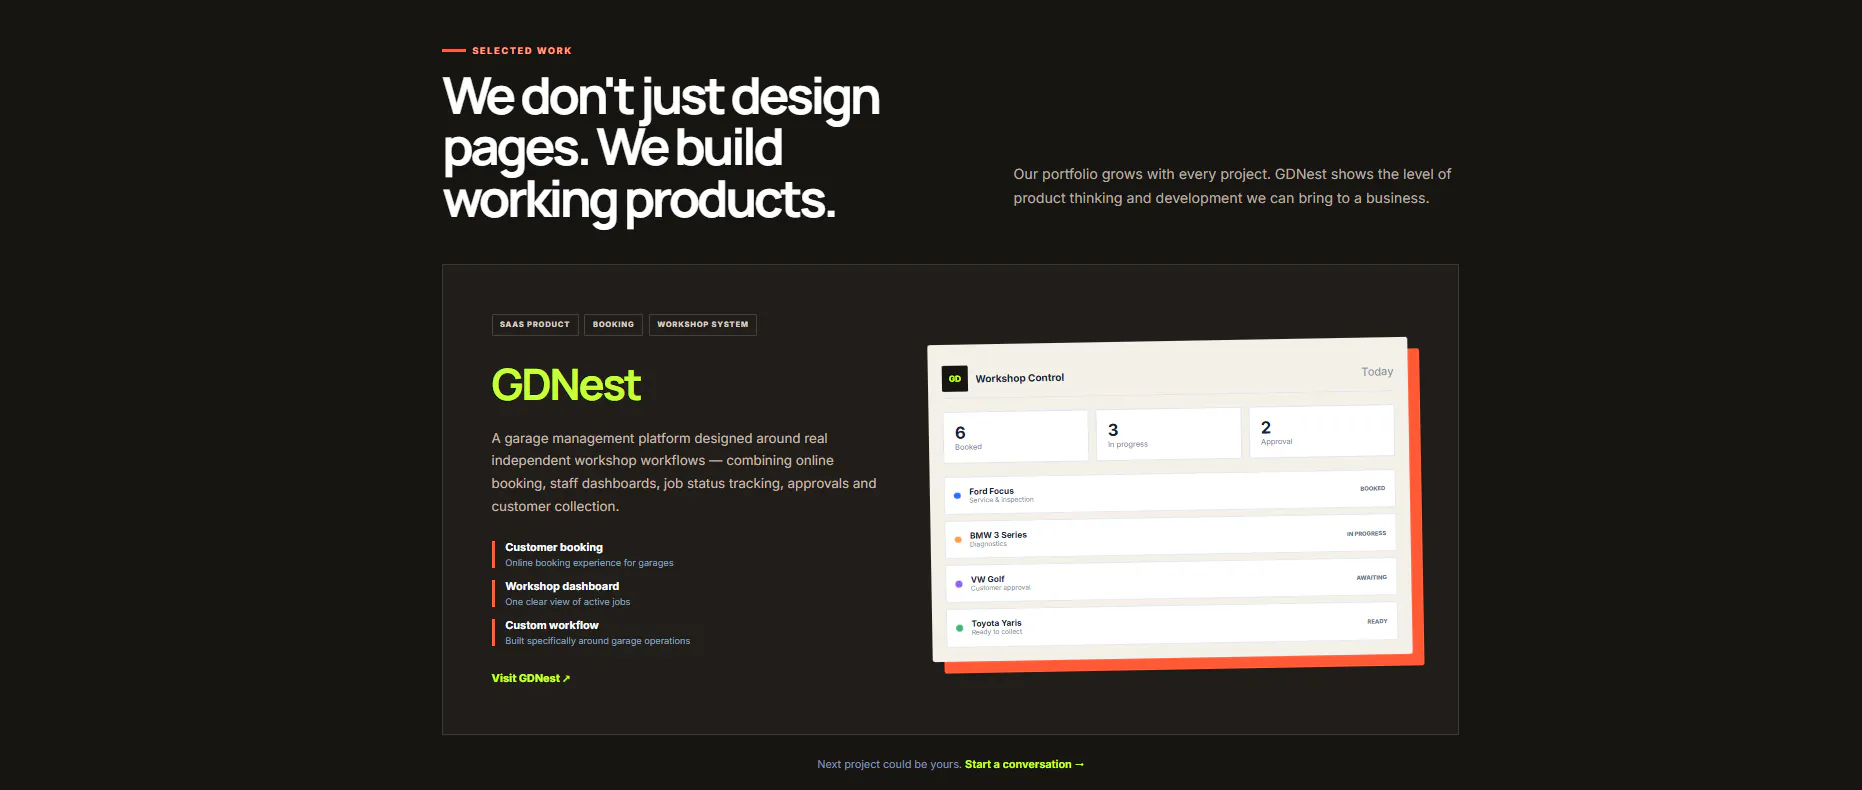Click the orange status dot beside BMW 3 Series
Screen dimensions: 1862x790
pyautogui.click(x=958, y=540)
